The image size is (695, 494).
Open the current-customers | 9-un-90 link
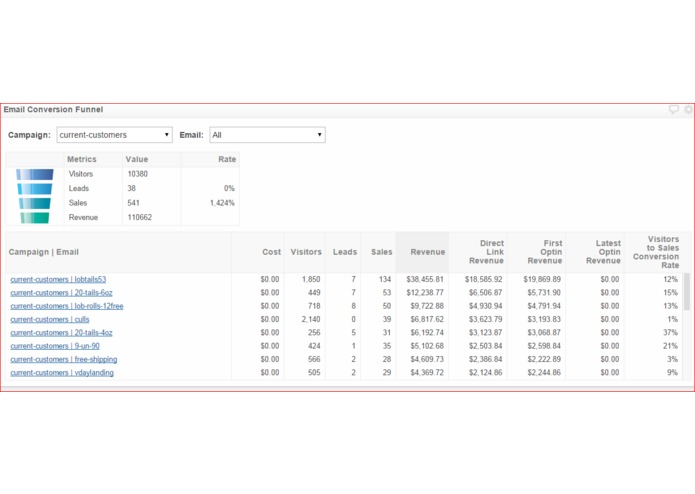point(55,346)
